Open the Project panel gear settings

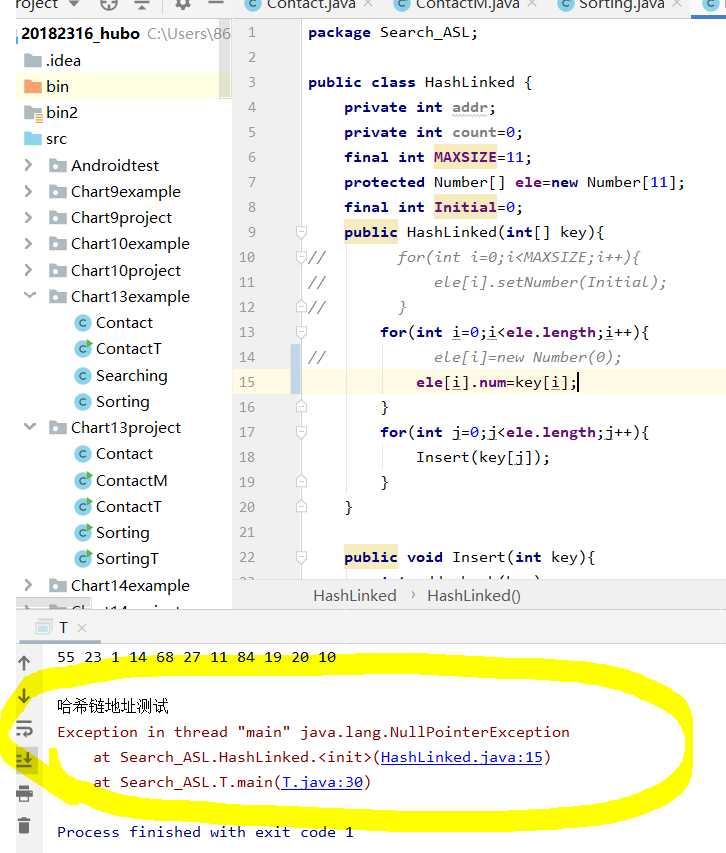[x=183, y=4]
